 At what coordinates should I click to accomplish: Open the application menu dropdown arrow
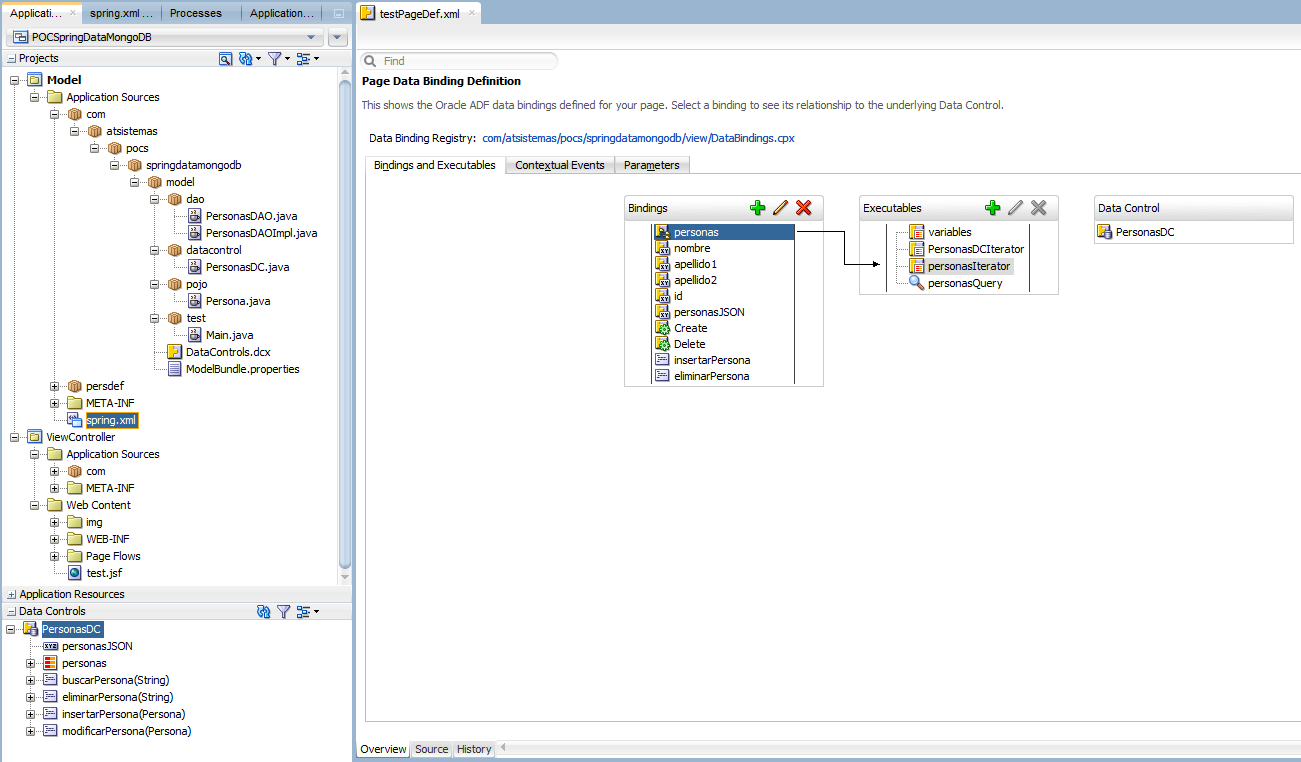[x=337, y=38]
